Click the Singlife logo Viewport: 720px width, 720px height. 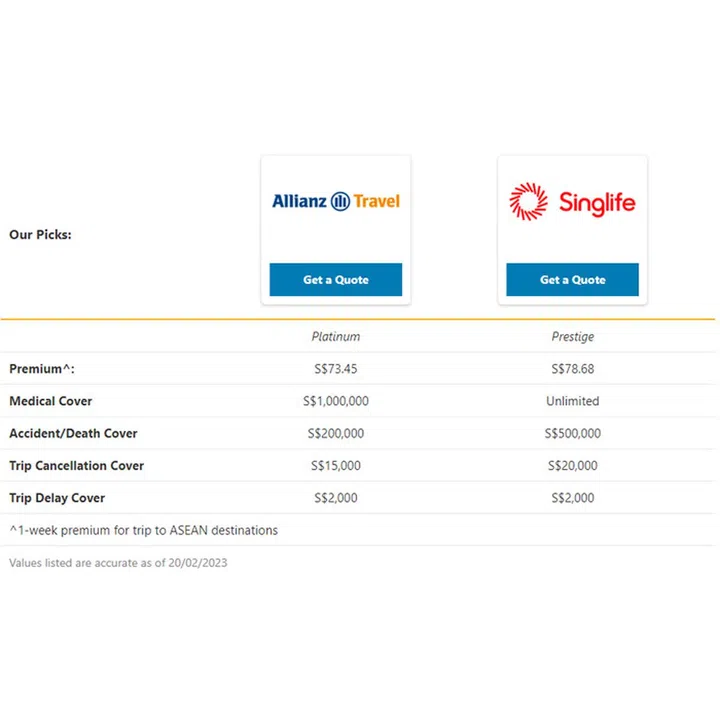click(x=572, y=202)
